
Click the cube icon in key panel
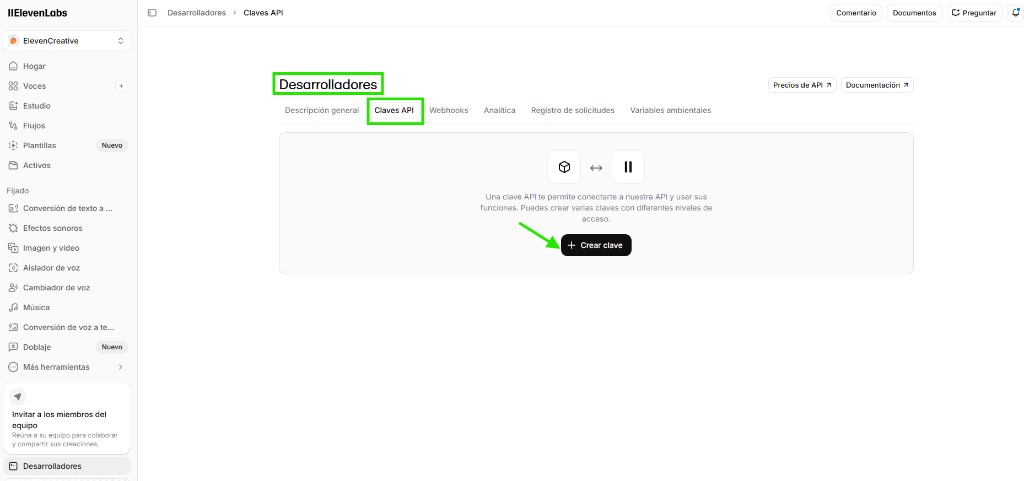coord(564,167)
